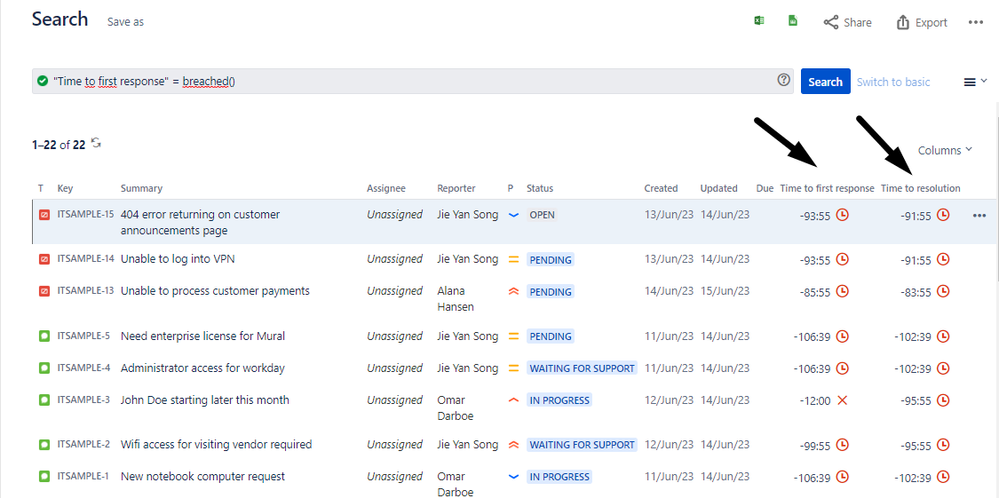Screen dimensions: 999x498
Task: Sort by the Updated column header
Action: coord(719,189)
